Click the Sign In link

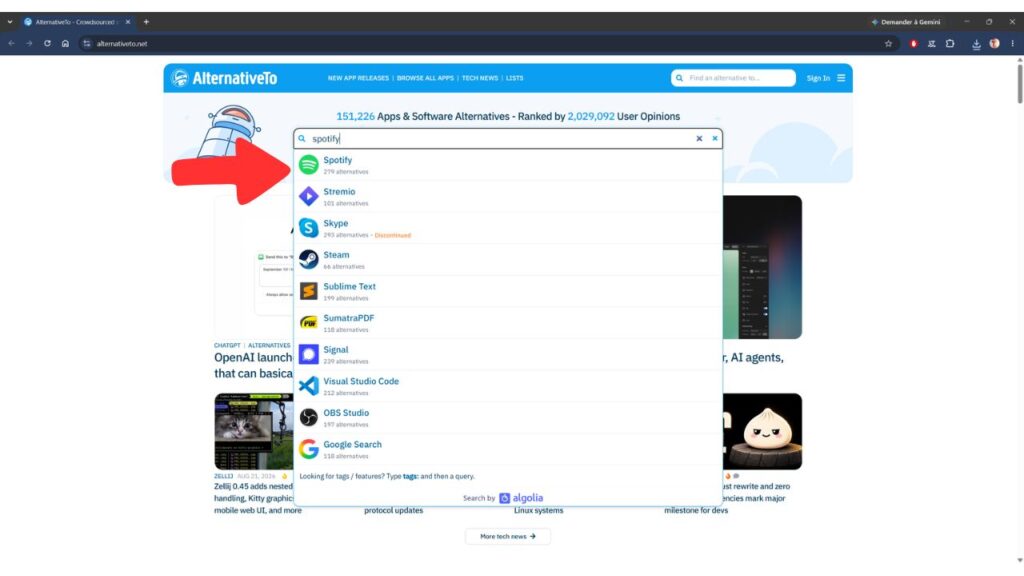(x=818, y=78)
